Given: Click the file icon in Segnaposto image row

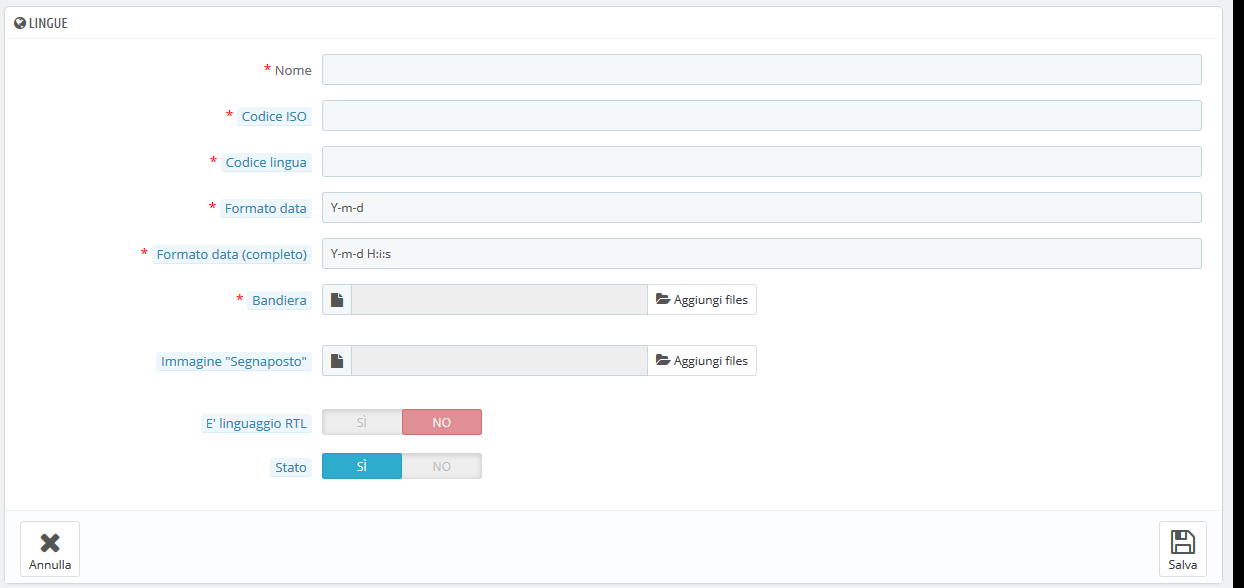Looking at the screenshot, I should tap(337, 361).
